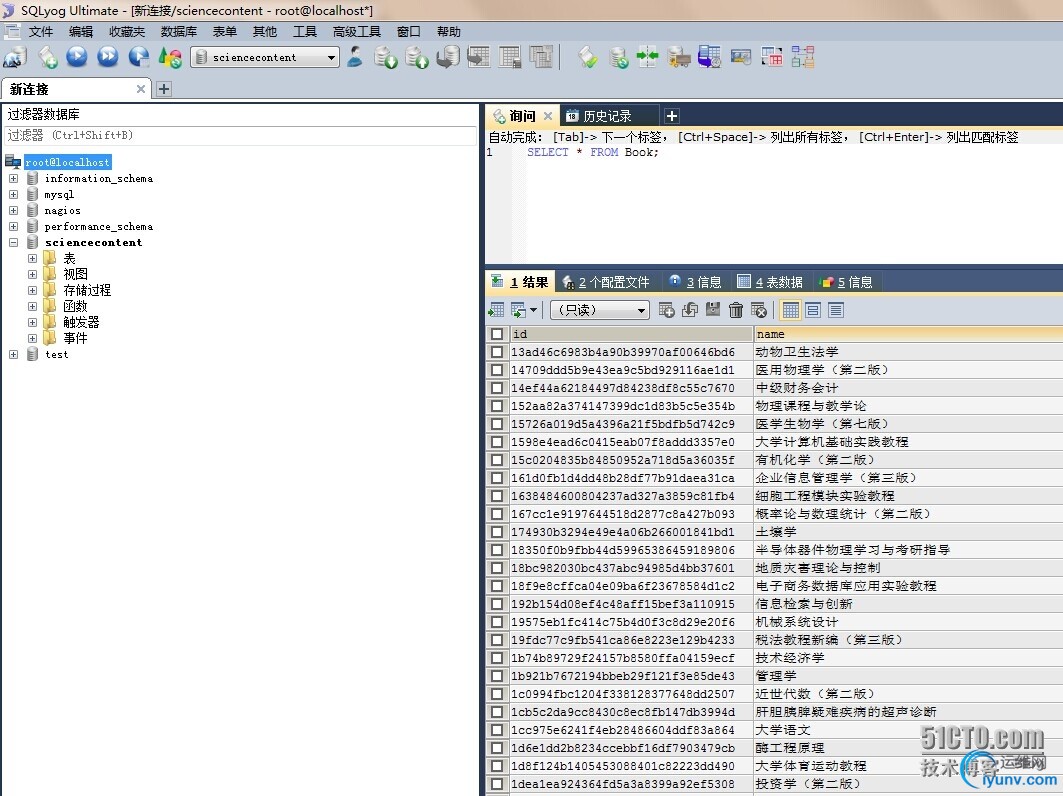This screenshot has width=1063, height=796.
Task: Expand the test database node
Action: tap(14, 355)
